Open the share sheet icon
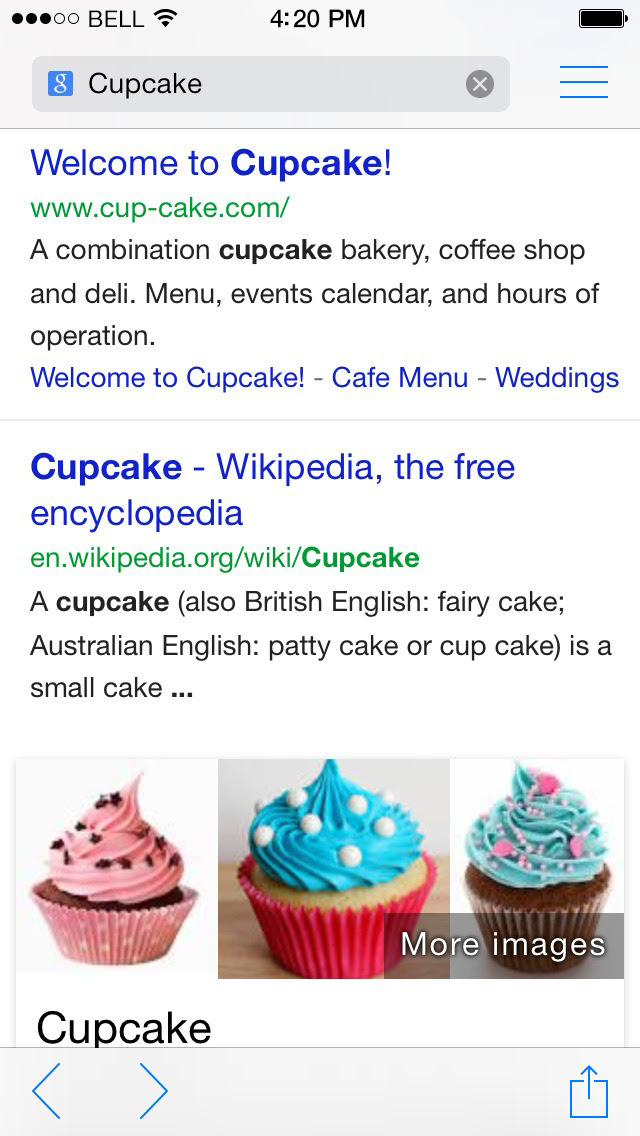The height and width of the screenshot is (1136, 640). tap(589, 1091)
